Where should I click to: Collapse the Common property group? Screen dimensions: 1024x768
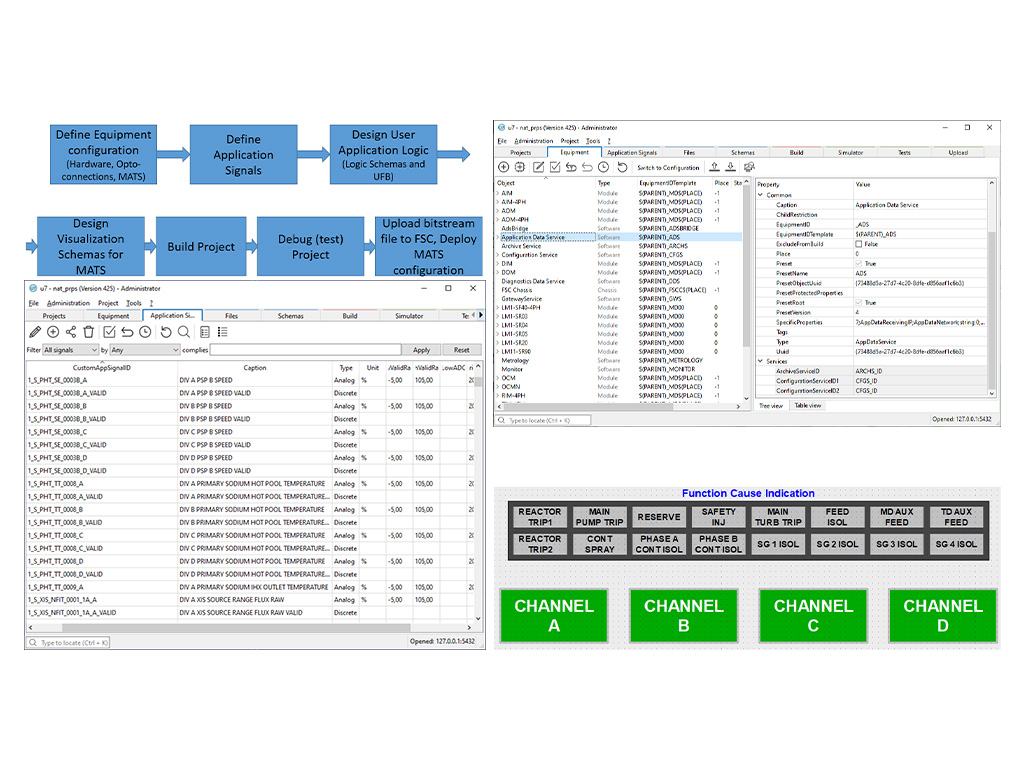[x=760, y=195]
